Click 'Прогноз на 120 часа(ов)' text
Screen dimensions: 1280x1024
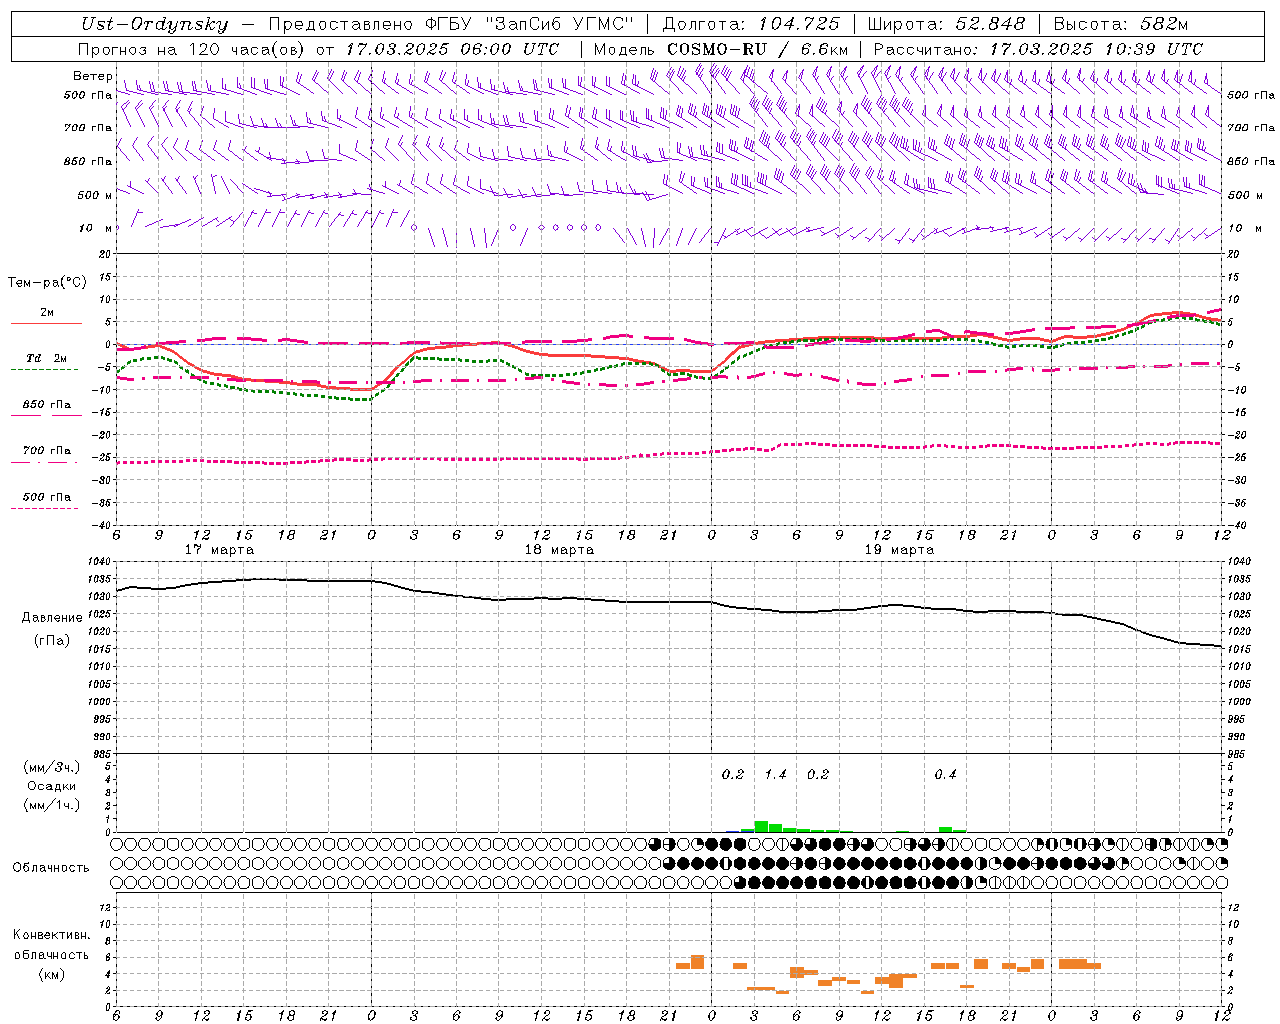click(190, 49)
